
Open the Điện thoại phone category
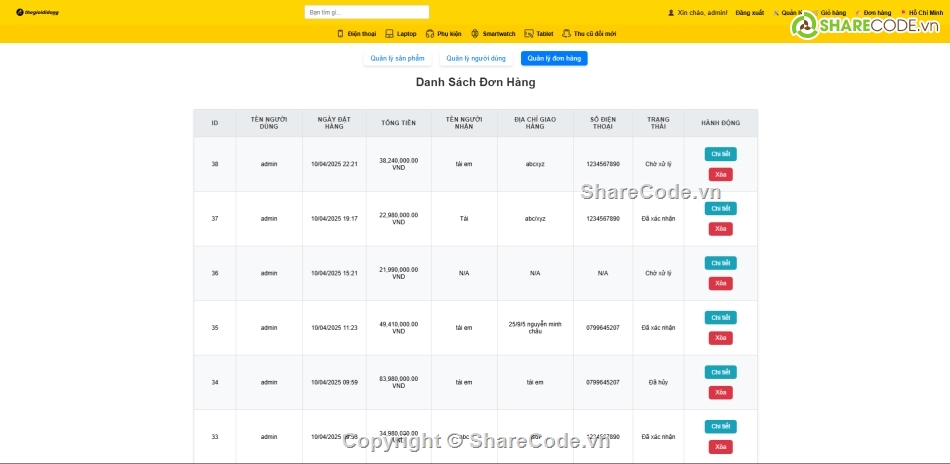356,34
